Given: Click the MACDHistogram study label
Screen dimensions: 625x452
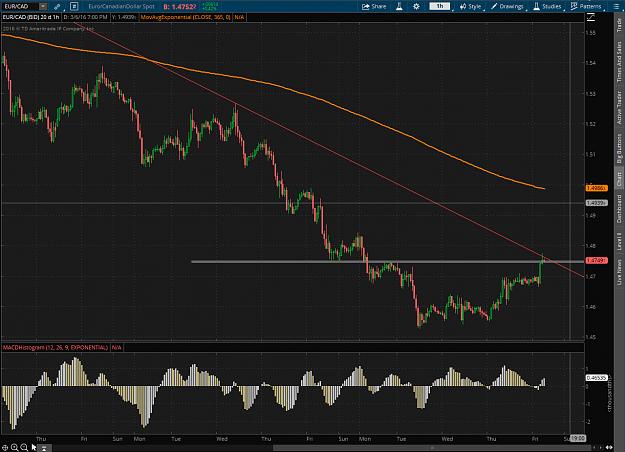Looking at the screenshot, I should click(55, 348).
